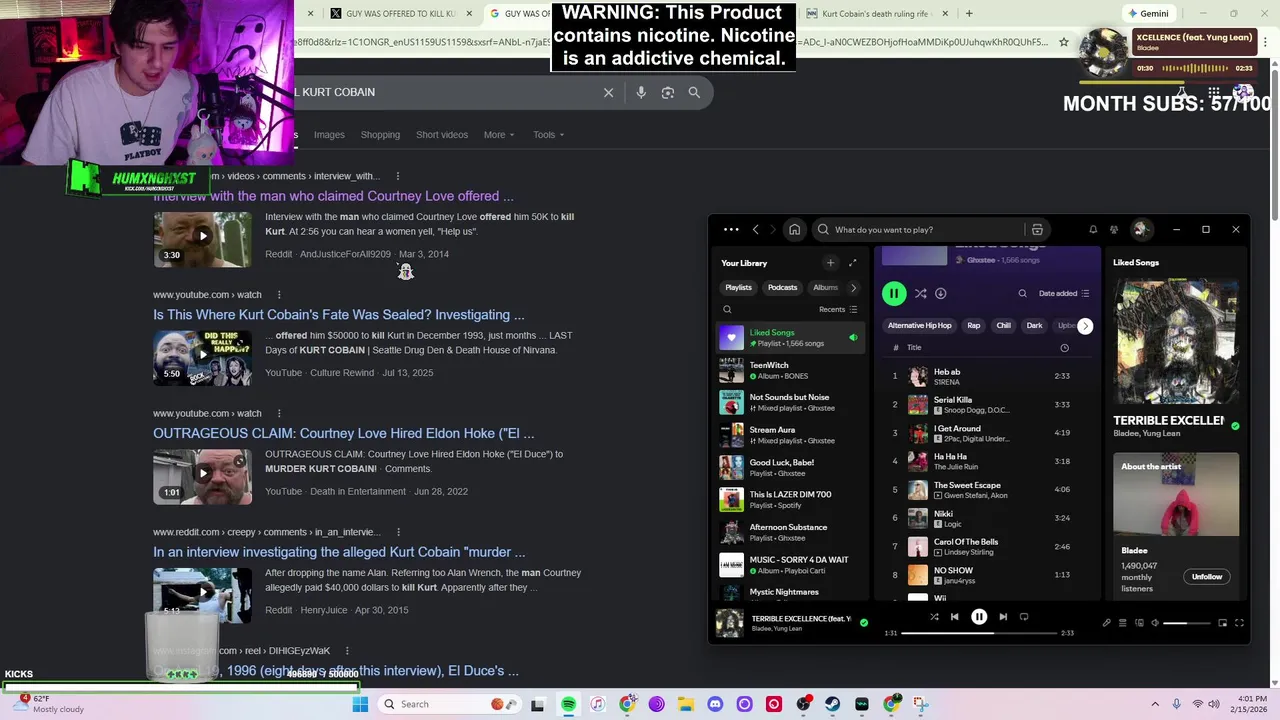Image resolution: width=1280 pixels, height=720 pixels.
Task: Adjust Spotify volume slider
Action: pos(1187,623)
